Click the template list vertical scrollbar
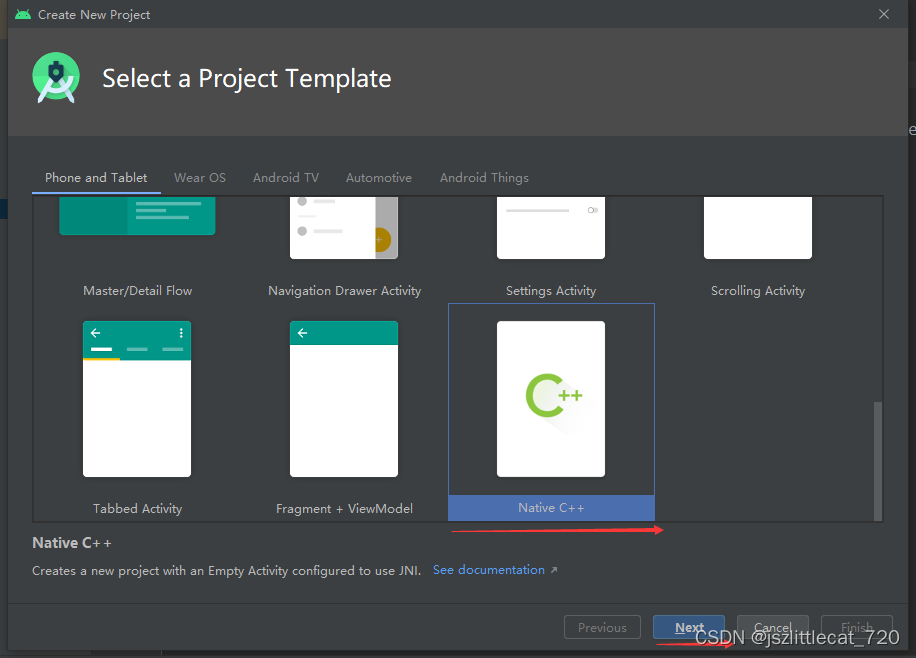 877,460
